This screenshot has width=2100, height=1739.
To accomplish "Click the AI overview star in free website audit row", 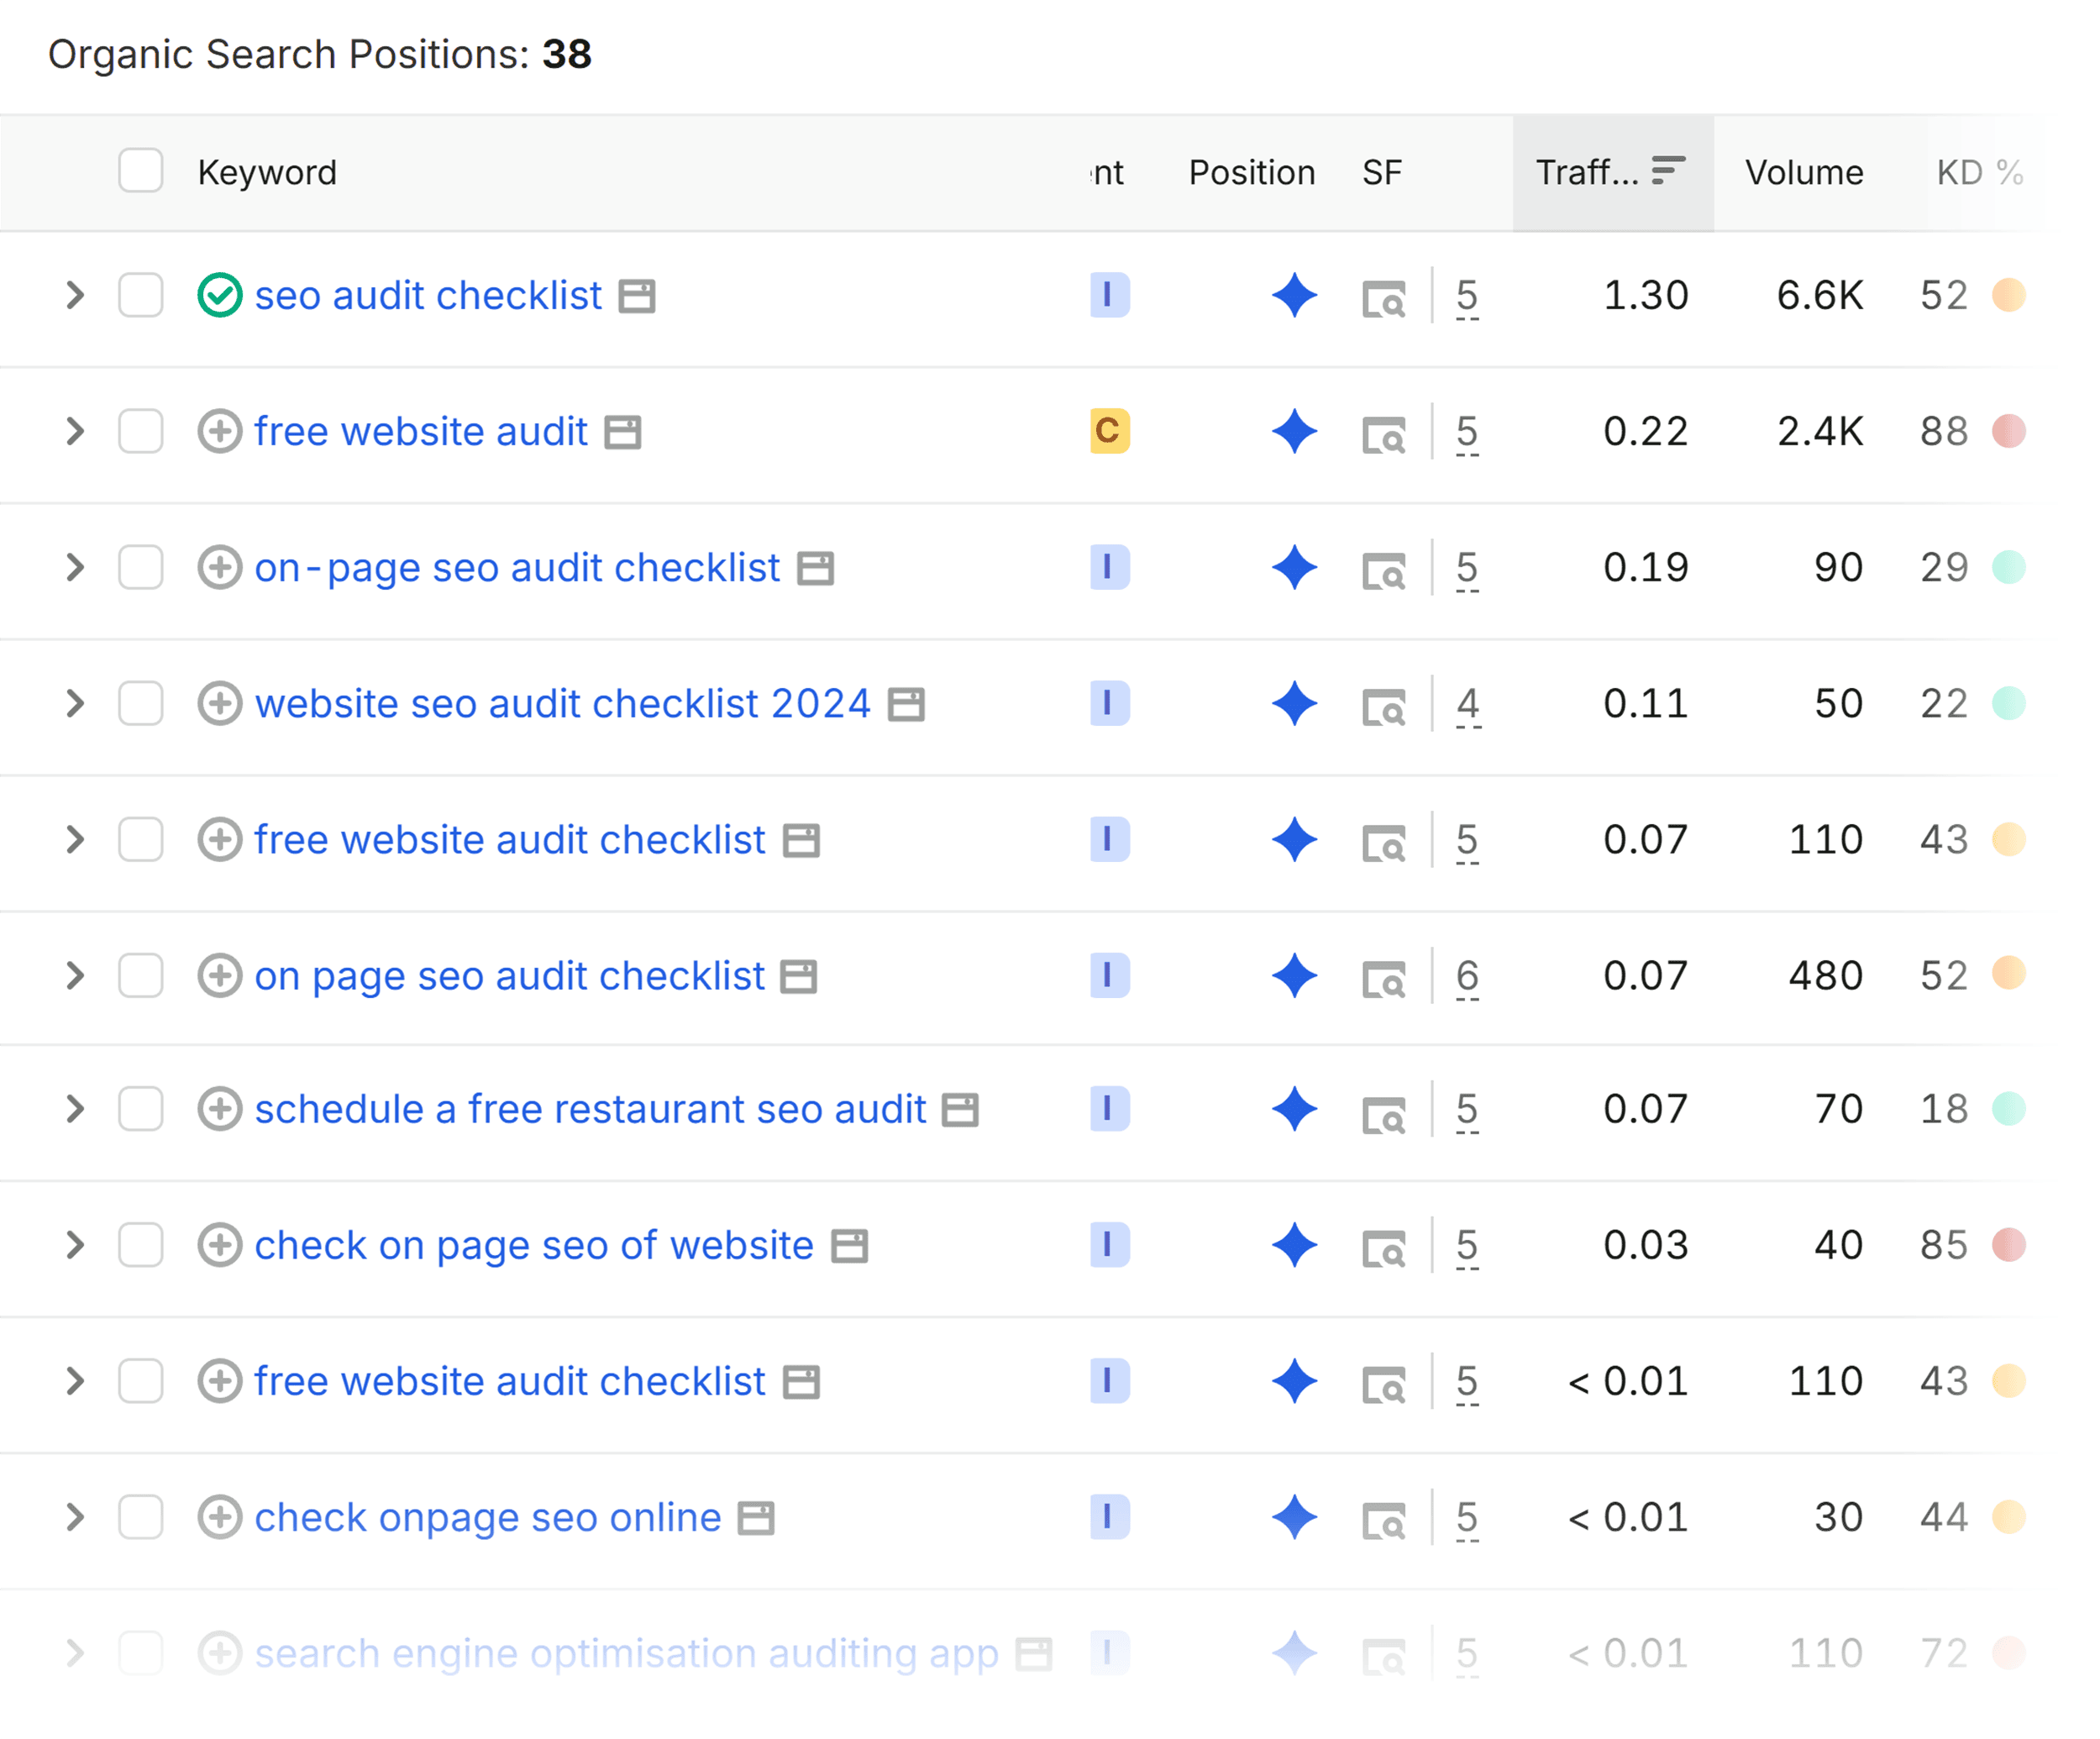I will (x=1295, y=432).
